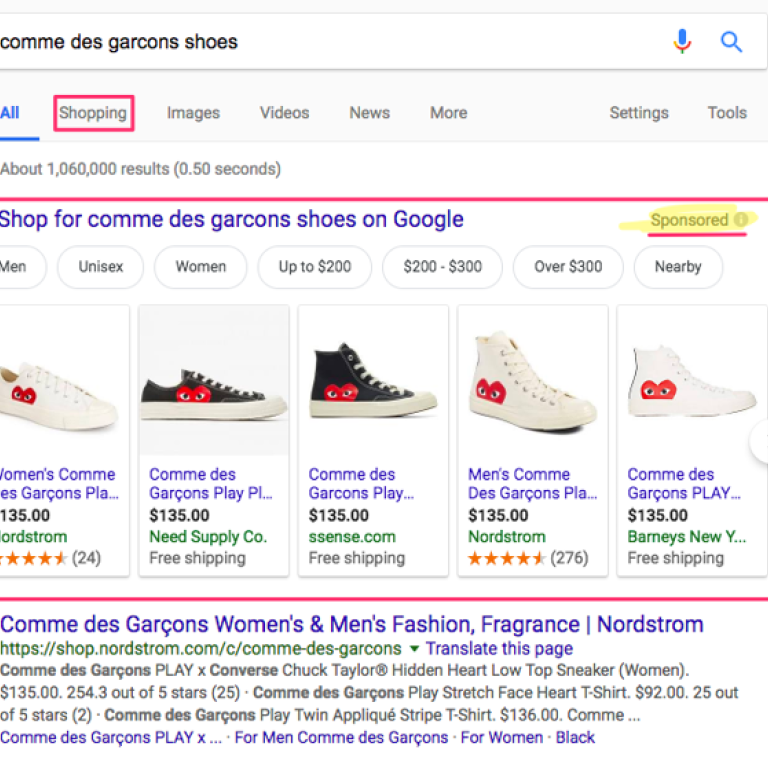Filter by Up to $200
Image resolution: width=768 pixels, height=768 pixels.
tap(314, 266)
